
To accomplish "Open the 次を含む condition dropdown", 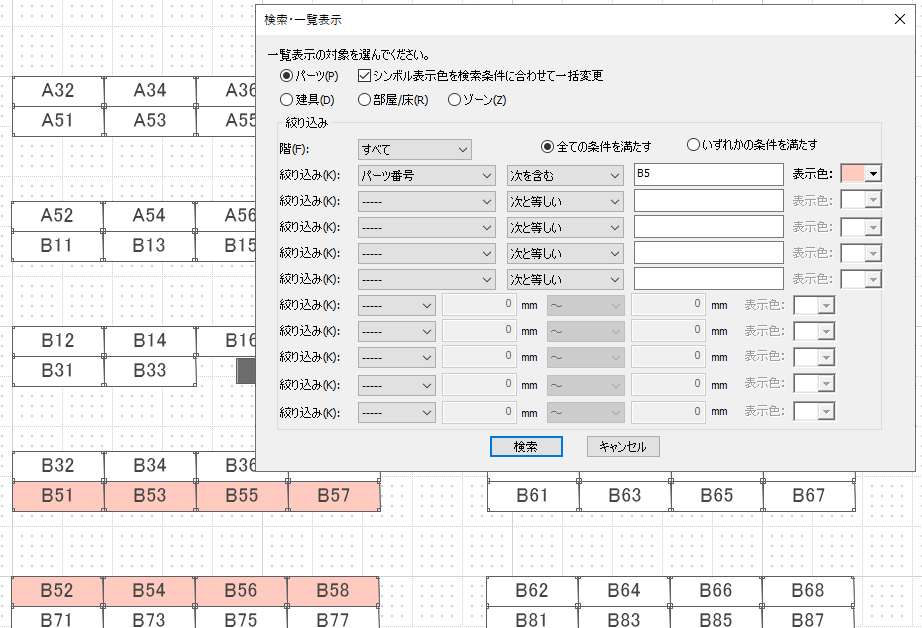I will coord(565,175).
